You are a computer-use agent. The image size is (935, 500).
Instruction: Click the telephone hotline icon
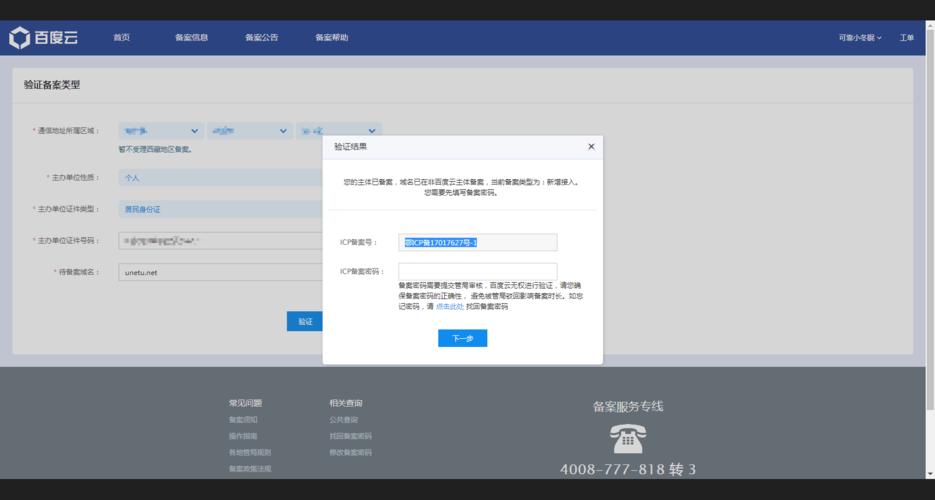click(x=628, y=439)
